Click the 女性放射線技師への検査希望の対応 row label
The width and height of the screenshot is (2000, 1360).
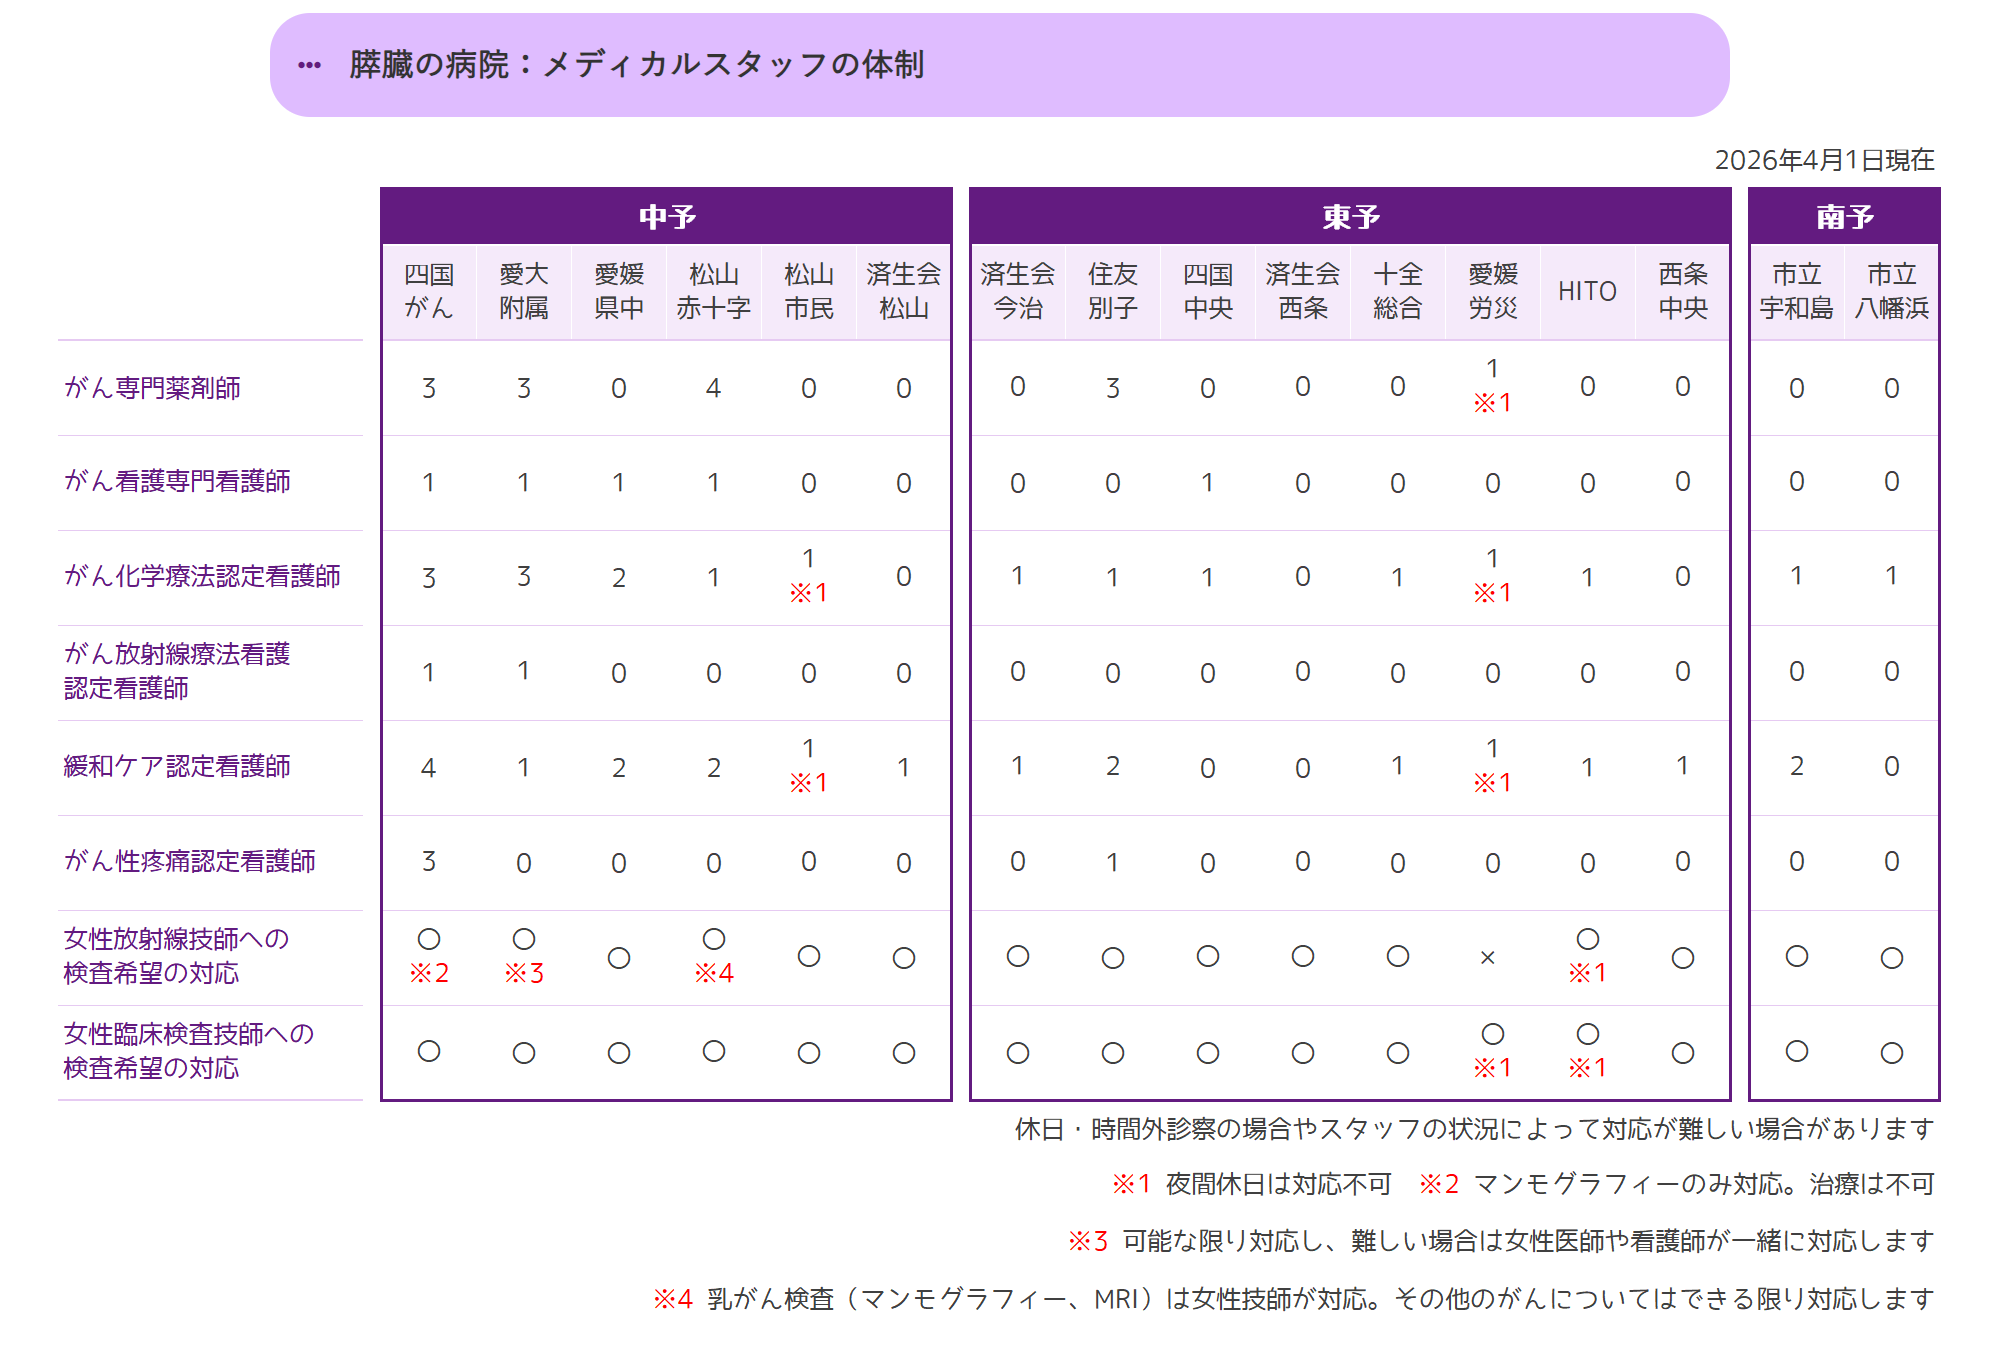[176, 956]
